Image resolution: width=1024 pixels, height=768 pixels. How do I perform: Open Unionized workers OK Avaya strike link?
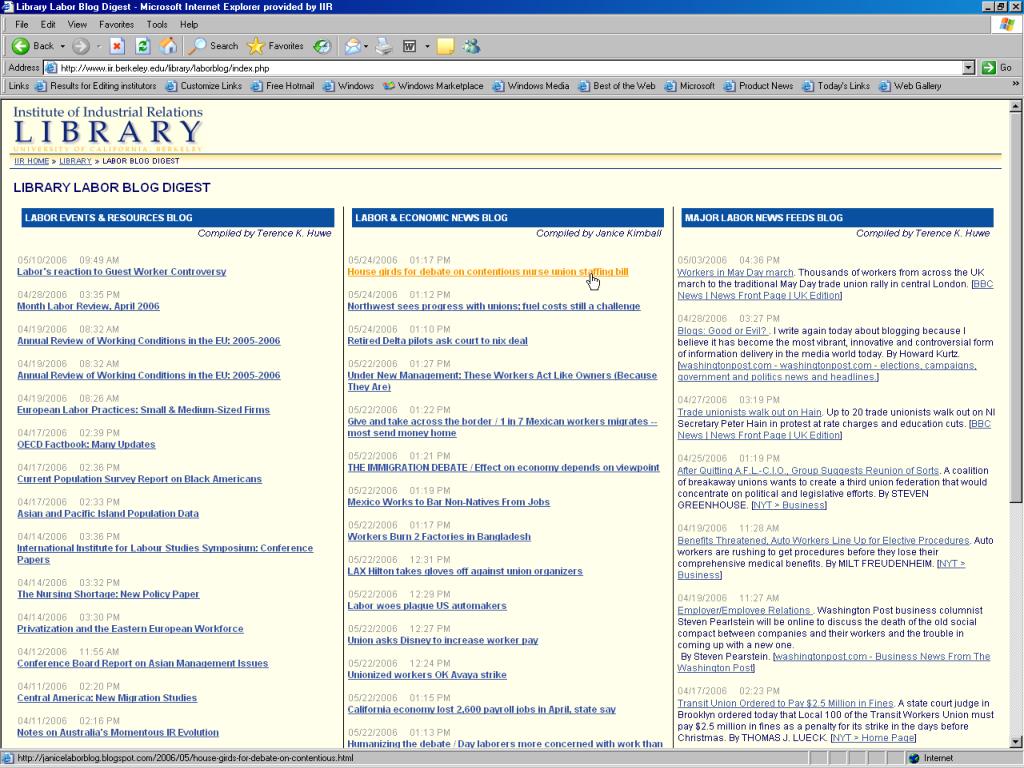427,675
